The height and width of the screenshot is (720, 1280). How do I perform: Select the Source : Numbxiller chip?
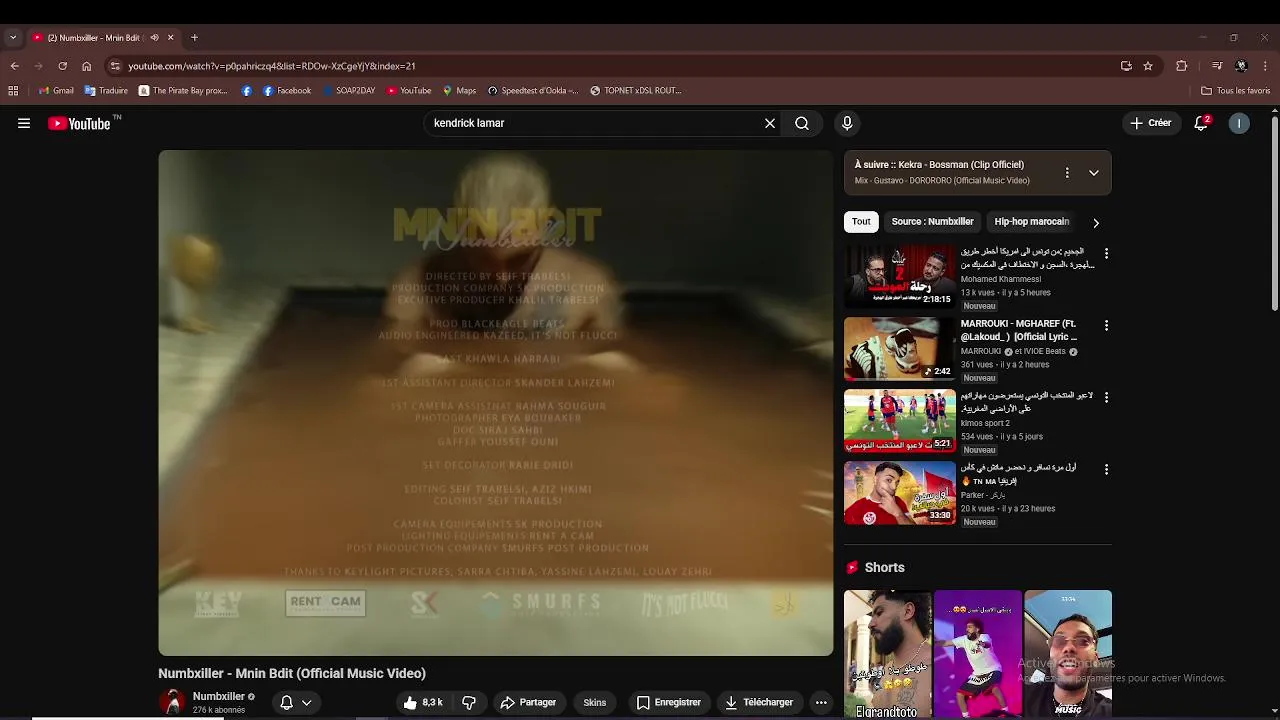point(932,222)
